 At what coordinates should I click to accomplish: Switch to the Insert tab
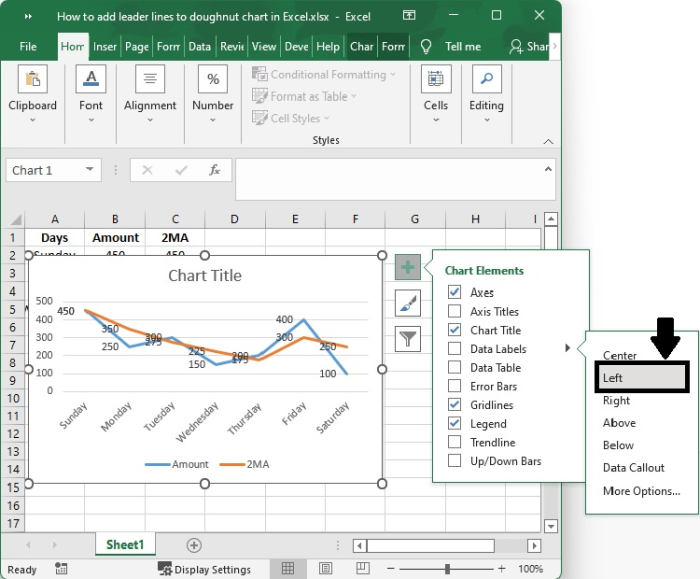104,46
